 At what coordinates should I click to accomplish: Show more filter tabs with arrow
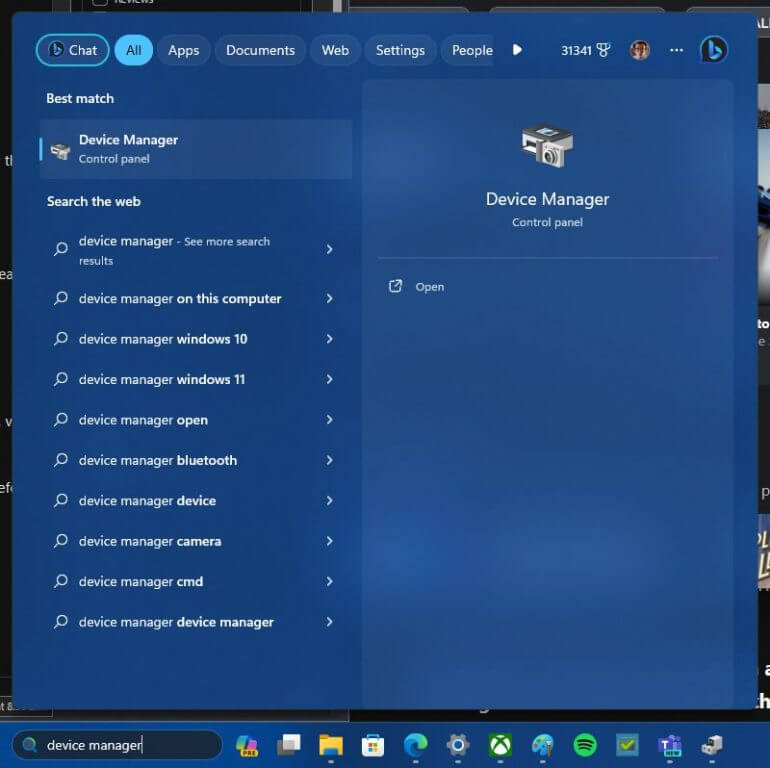[x=517, y=50]
